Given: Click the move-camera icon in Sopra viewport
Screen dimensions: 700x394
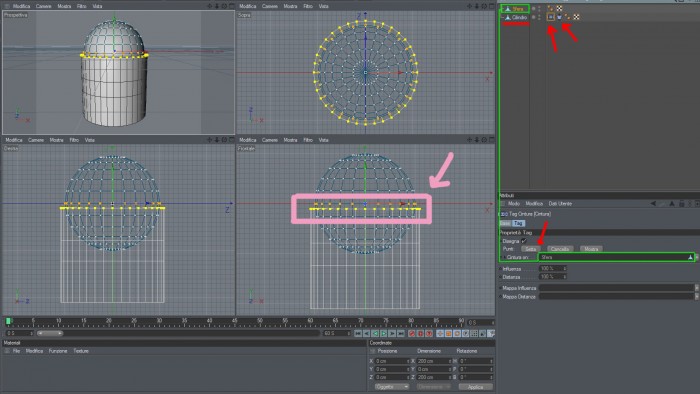Looking at the screenshot, I should [469, 6].
